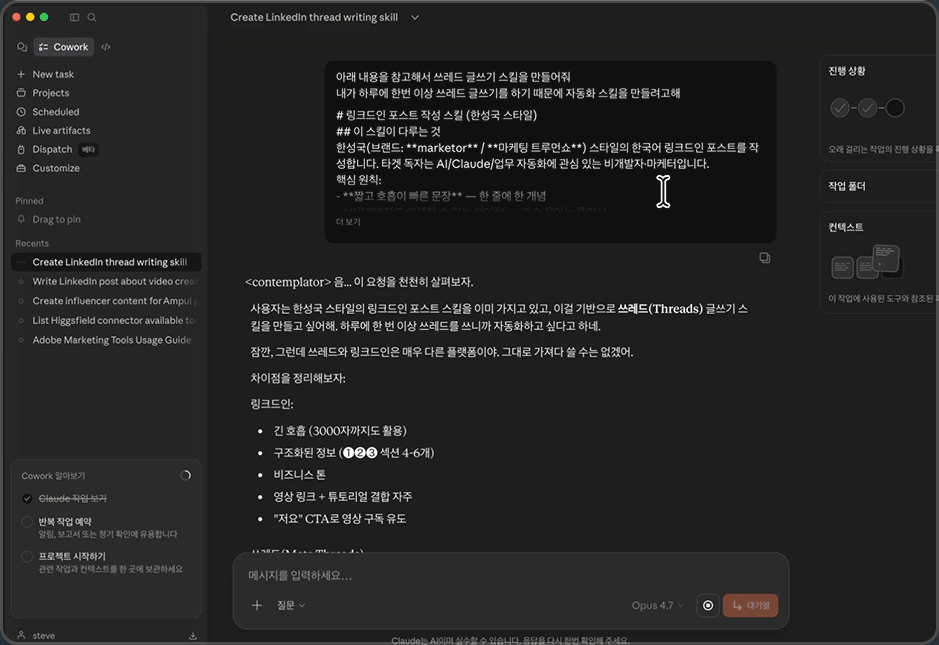Copy the user message with copy icon
Image resolution: width=939 pixels, height=645 pixels.
[765, 258]
